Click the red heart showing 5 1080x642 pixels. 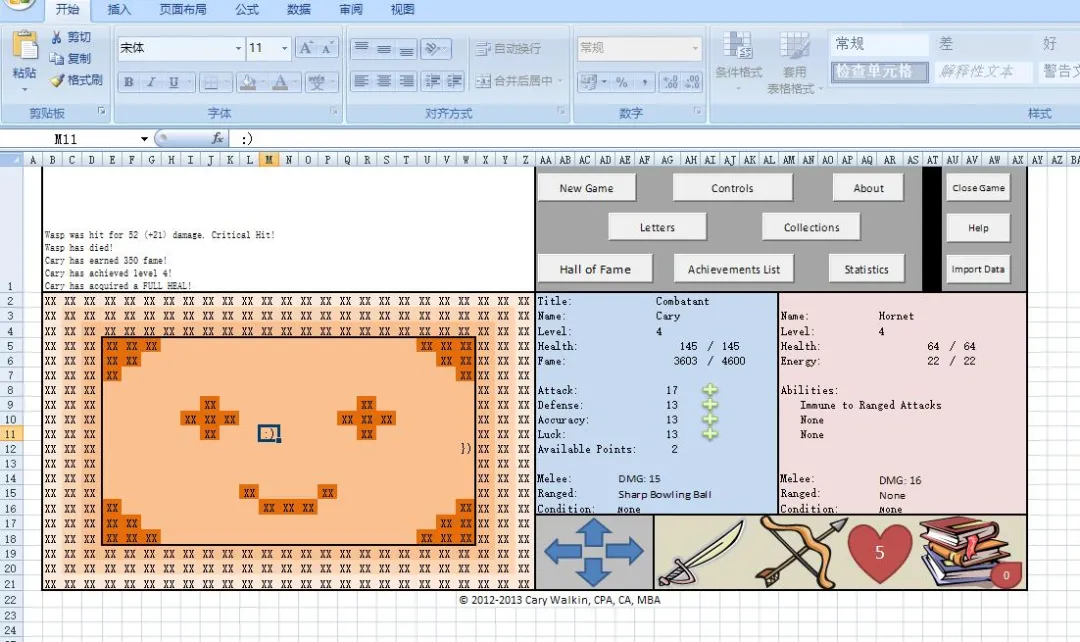880,552
